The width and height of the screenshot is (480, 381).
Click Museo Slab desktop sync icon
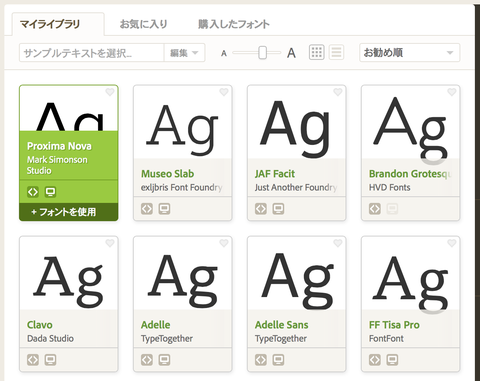[164, 209]
